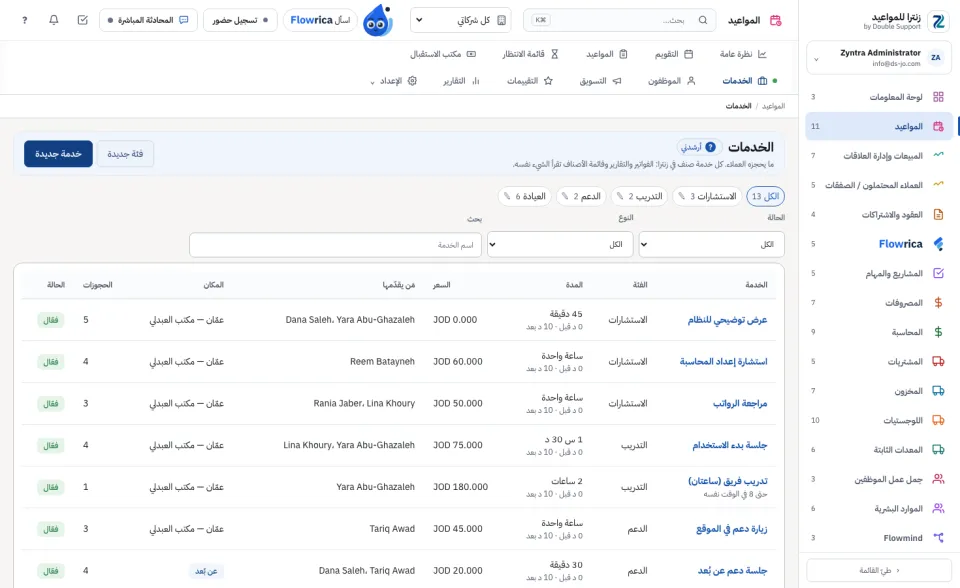The image size is (960, 588).
Task: Edit the التدريب category pencil icon
Action: pyautogui.click(x=620, y=196)
